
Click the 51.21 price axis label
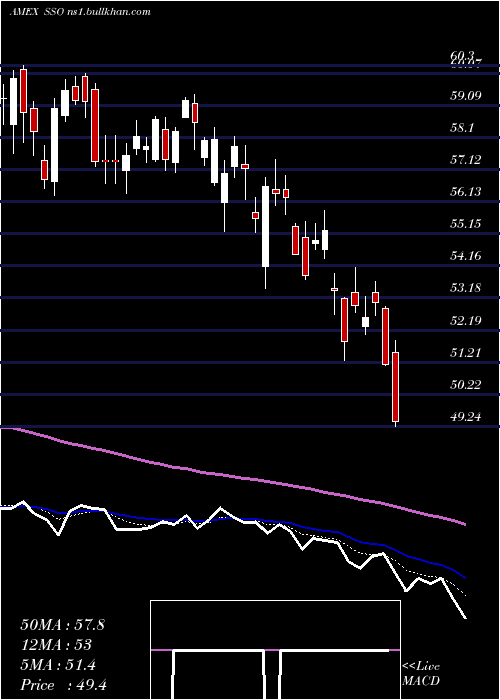tap(466, 353)
